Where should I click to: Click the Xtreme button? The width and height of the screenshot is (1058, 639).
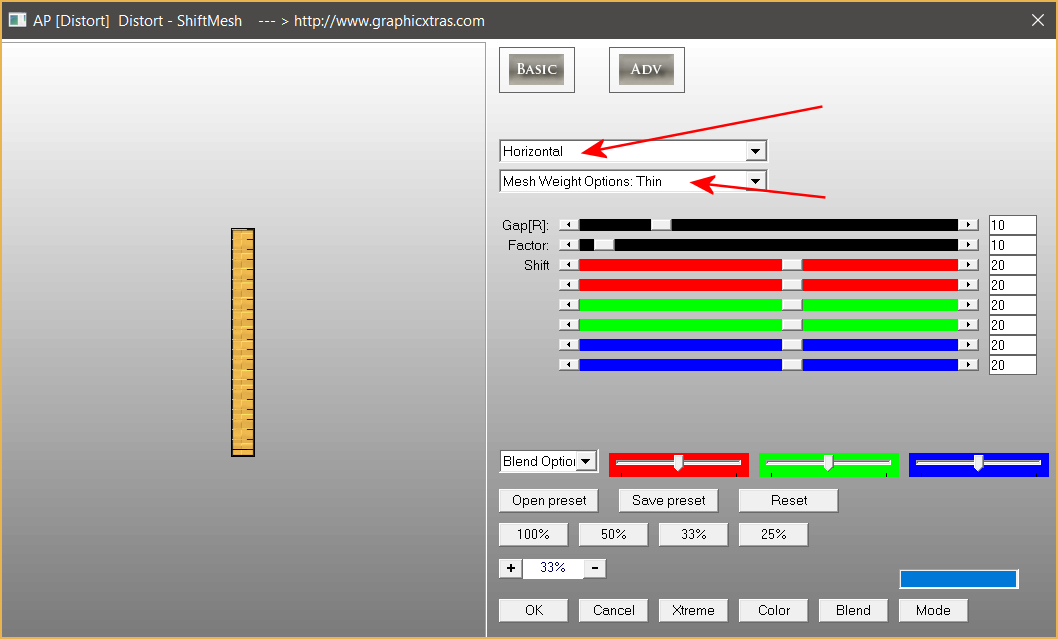tap(693, 610)
